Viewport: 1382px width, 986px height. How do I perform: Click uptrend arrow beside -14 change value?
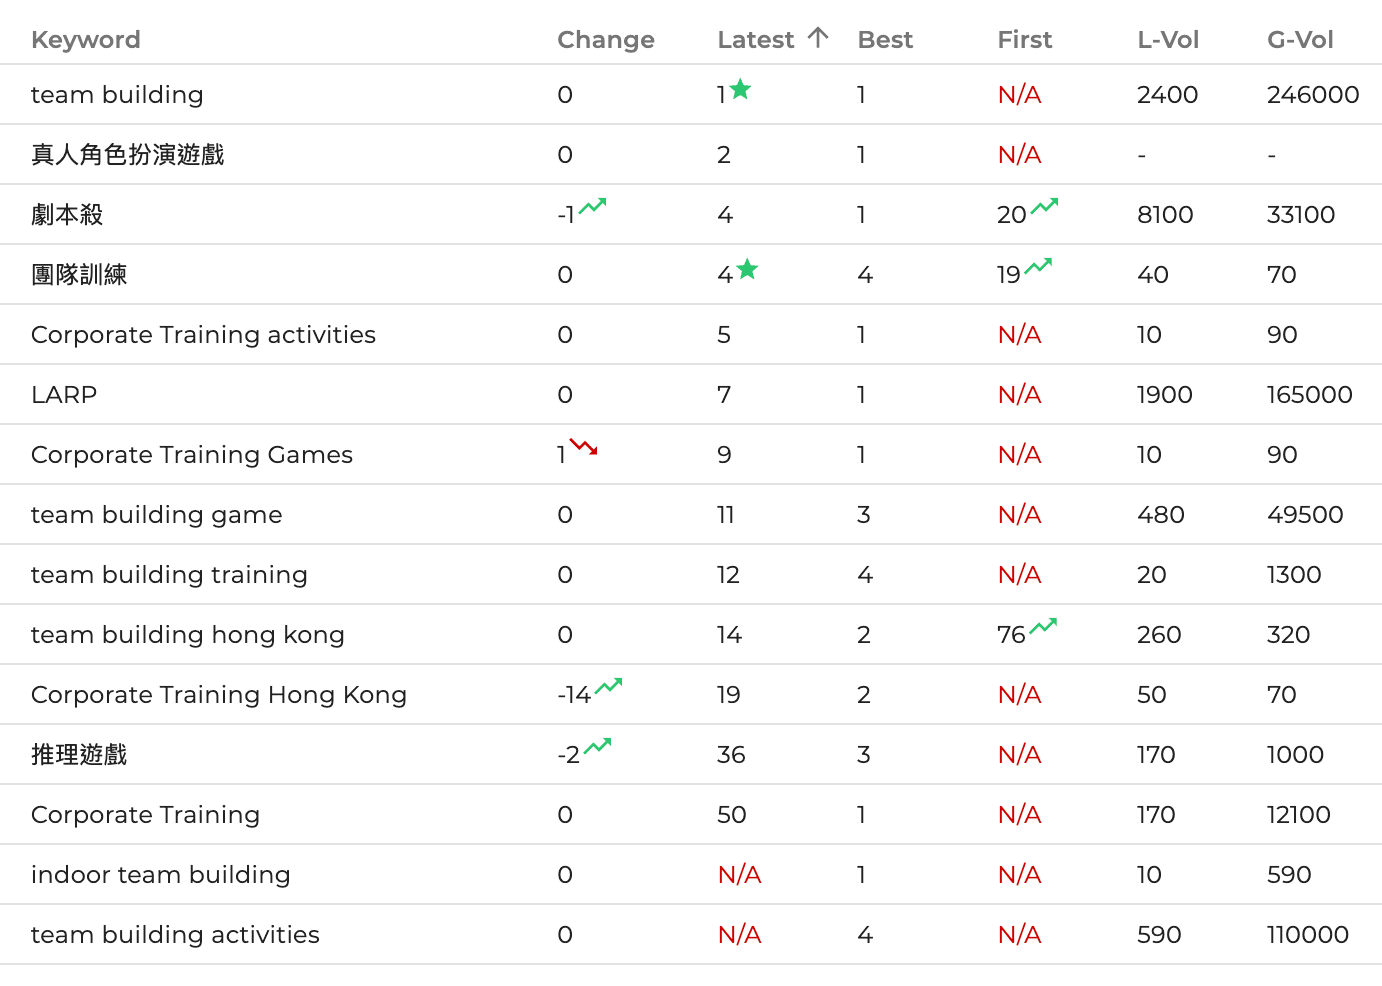coord(608,687)
